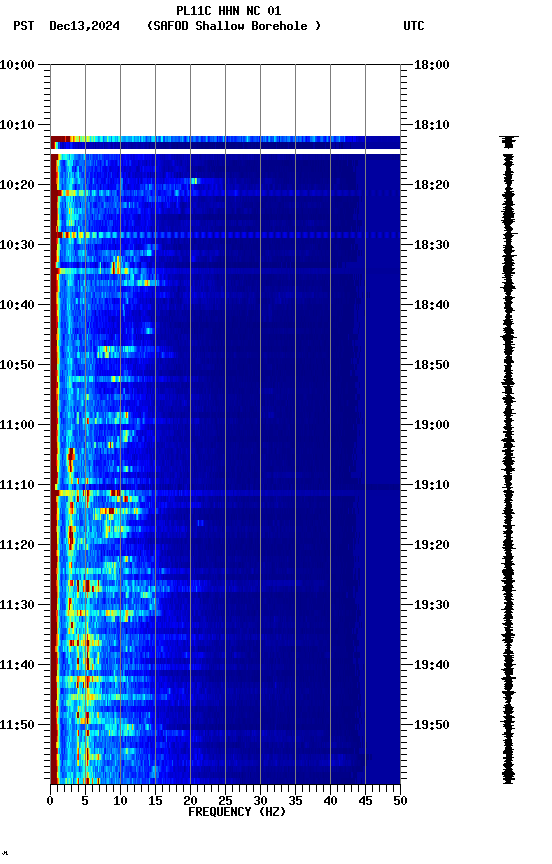Screen dimensions: 552x864
Task: Click the 10 Hz frequency tick label
Action: (120, 801)
